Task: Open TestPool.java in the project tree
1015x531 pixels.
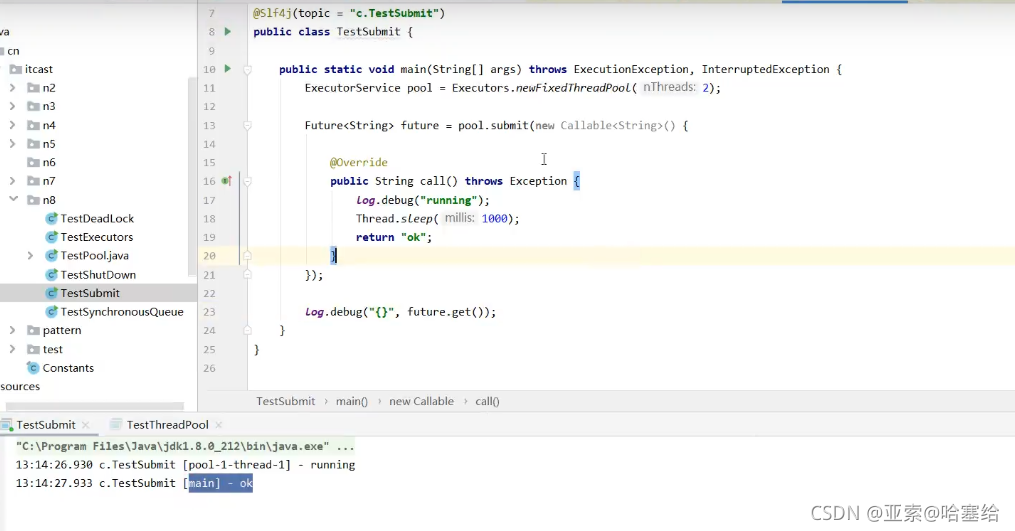Action: 95,256
